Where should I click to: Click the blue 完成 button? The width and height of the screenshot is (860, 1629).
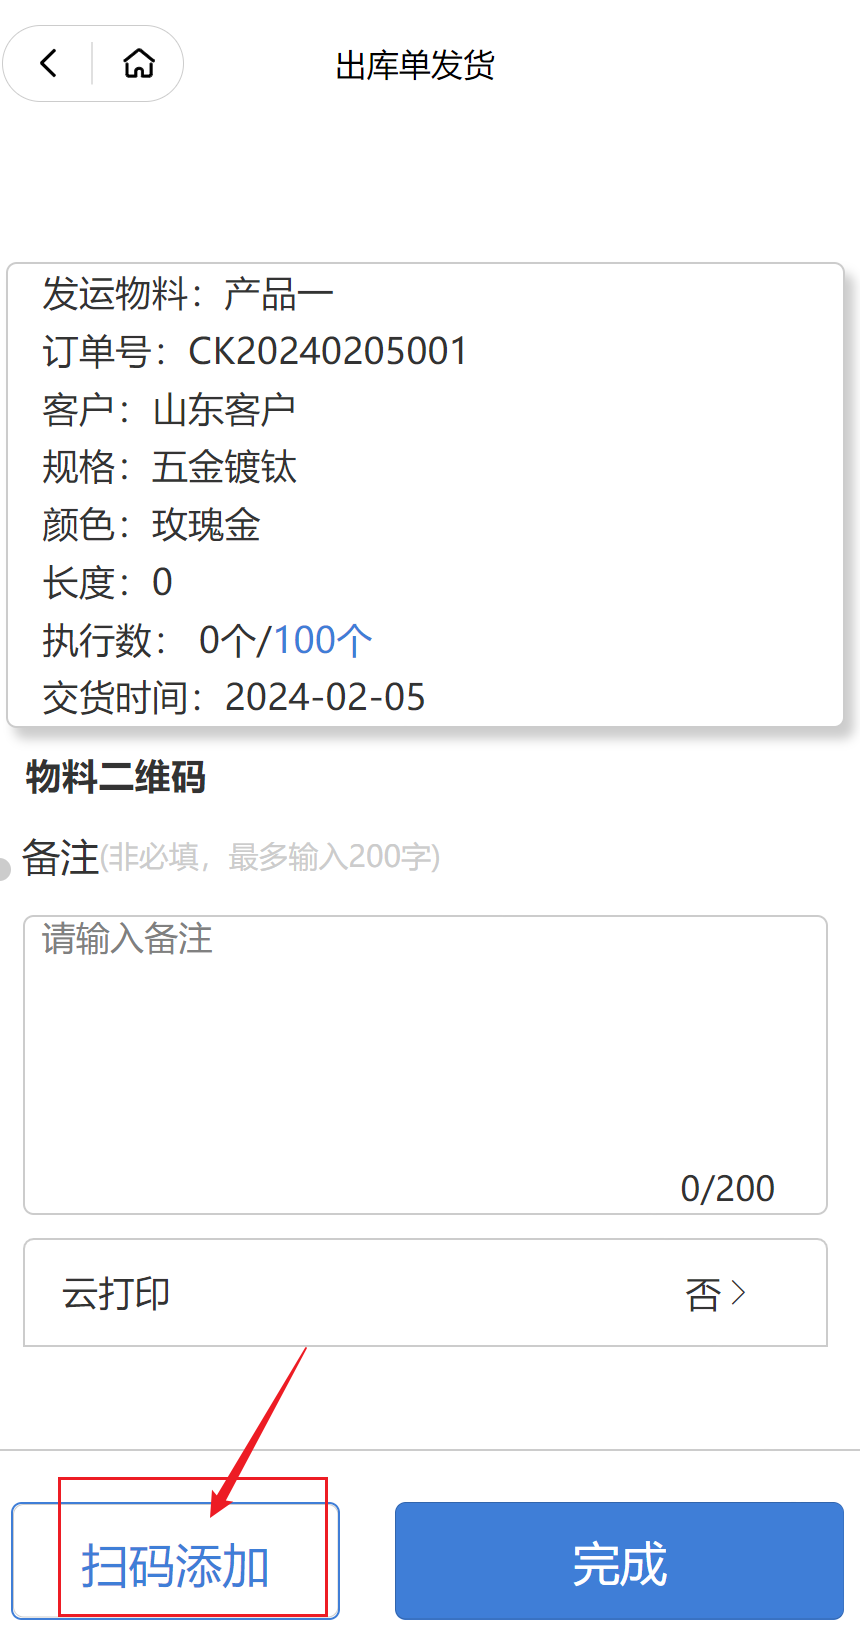pos(619,1561)
